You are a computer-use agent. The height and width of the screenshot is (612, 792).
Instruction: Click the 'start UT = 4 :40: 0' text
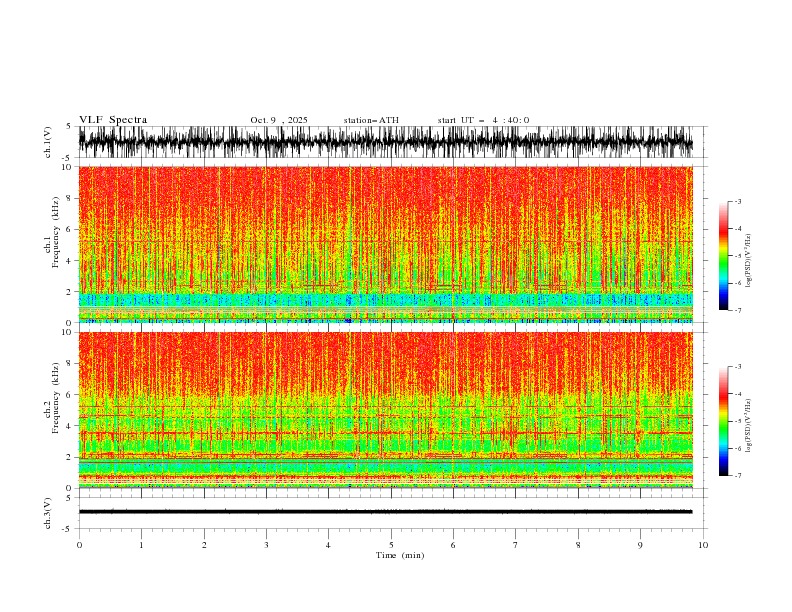point(483,120)
